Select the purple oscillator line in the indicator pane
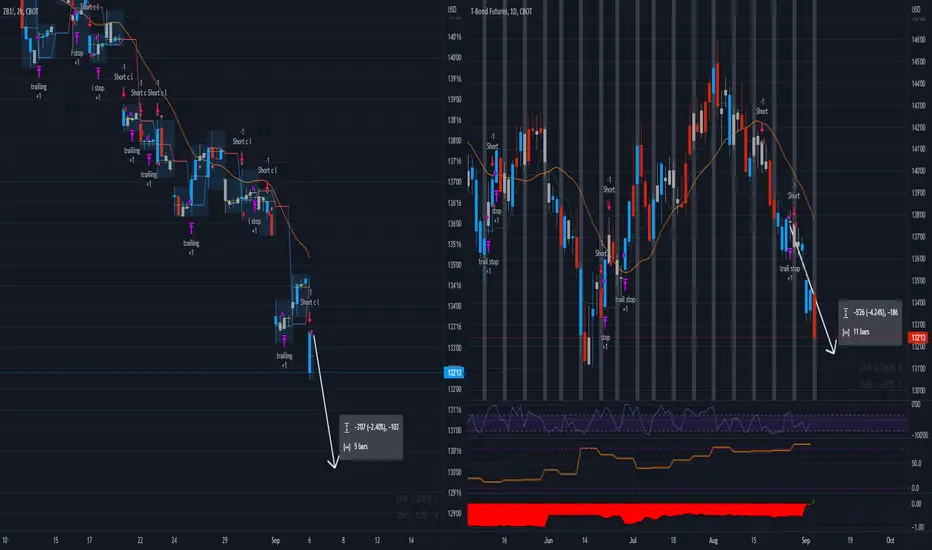This screenshot has width=932, height=550. (x=639, y=419)
